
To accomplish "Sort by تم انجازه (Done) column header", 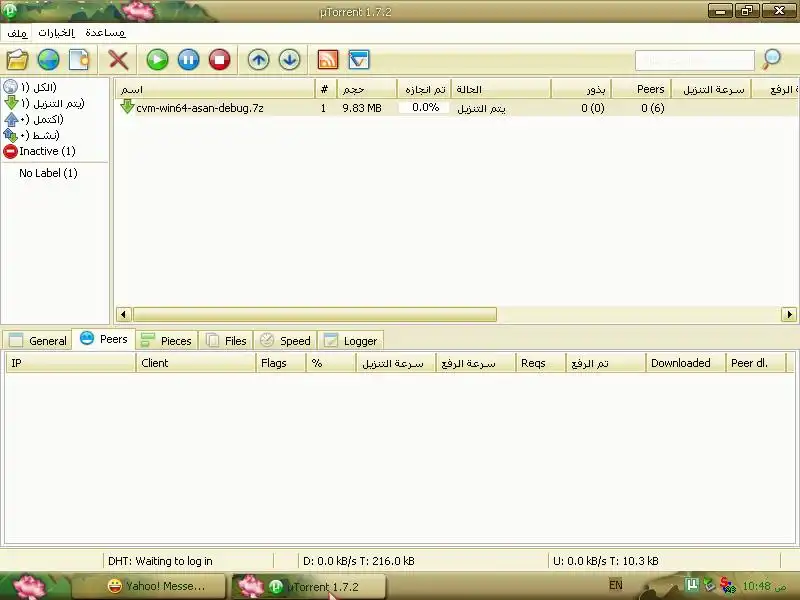I will coord(424,89).
